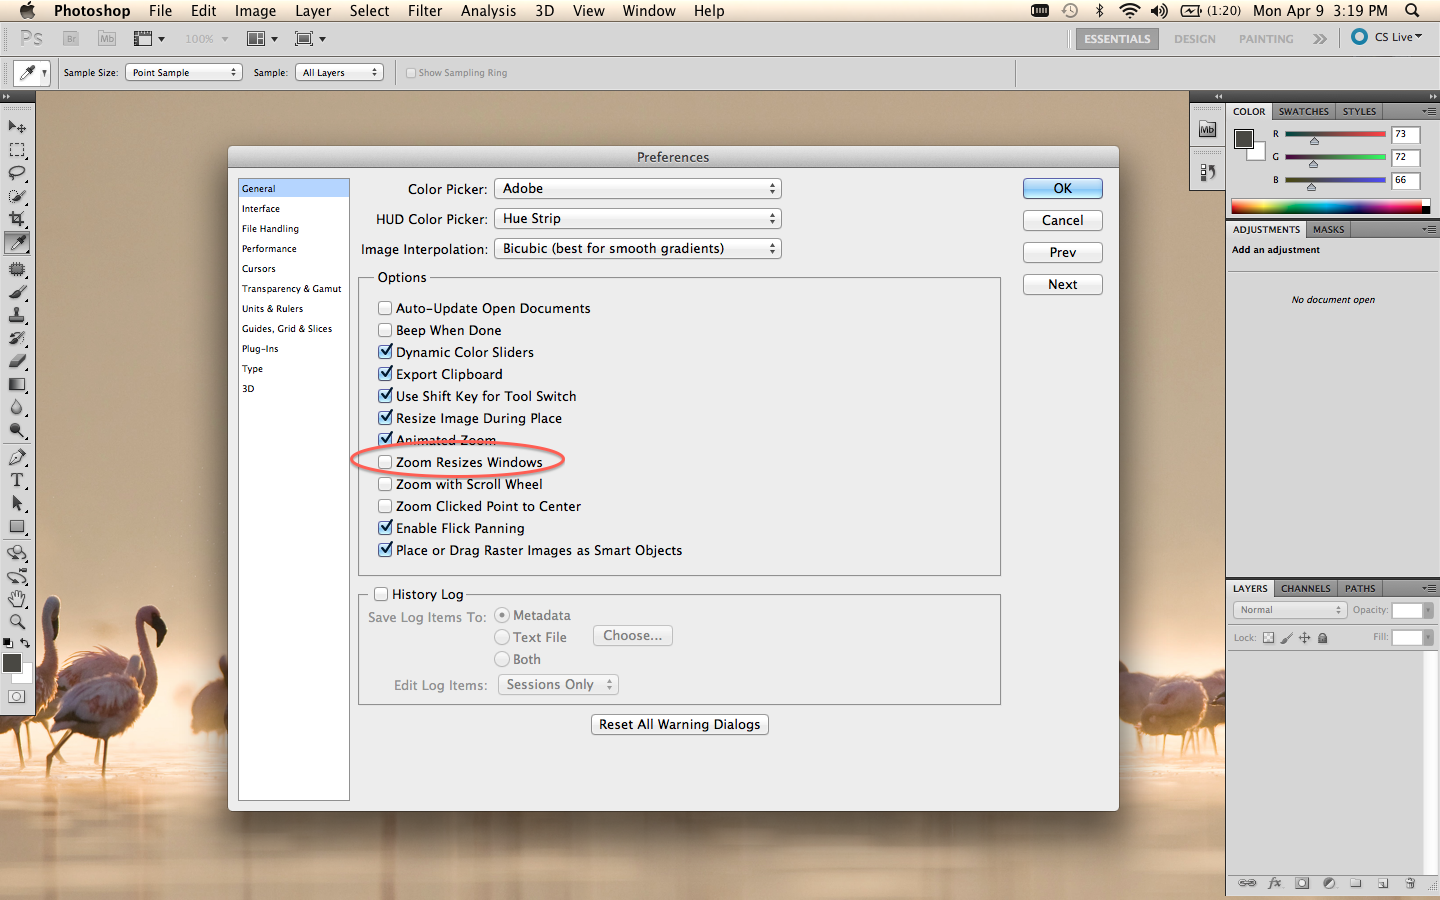Enable Beep When Done checkbox

pyautogui.click(x=385, y=330)
